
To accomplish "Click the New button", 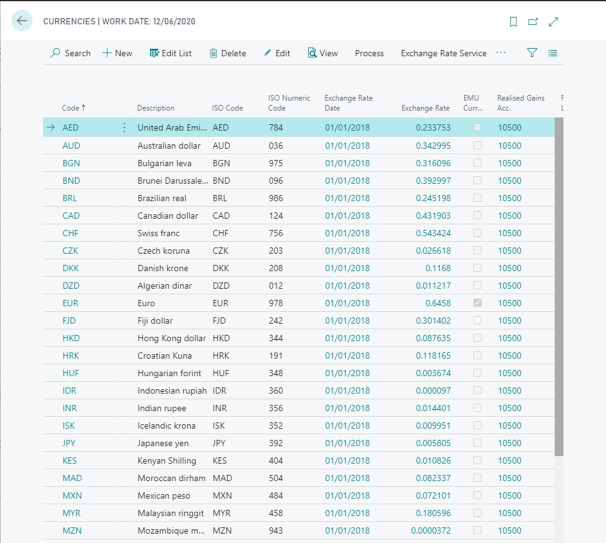I will (117, 53).
